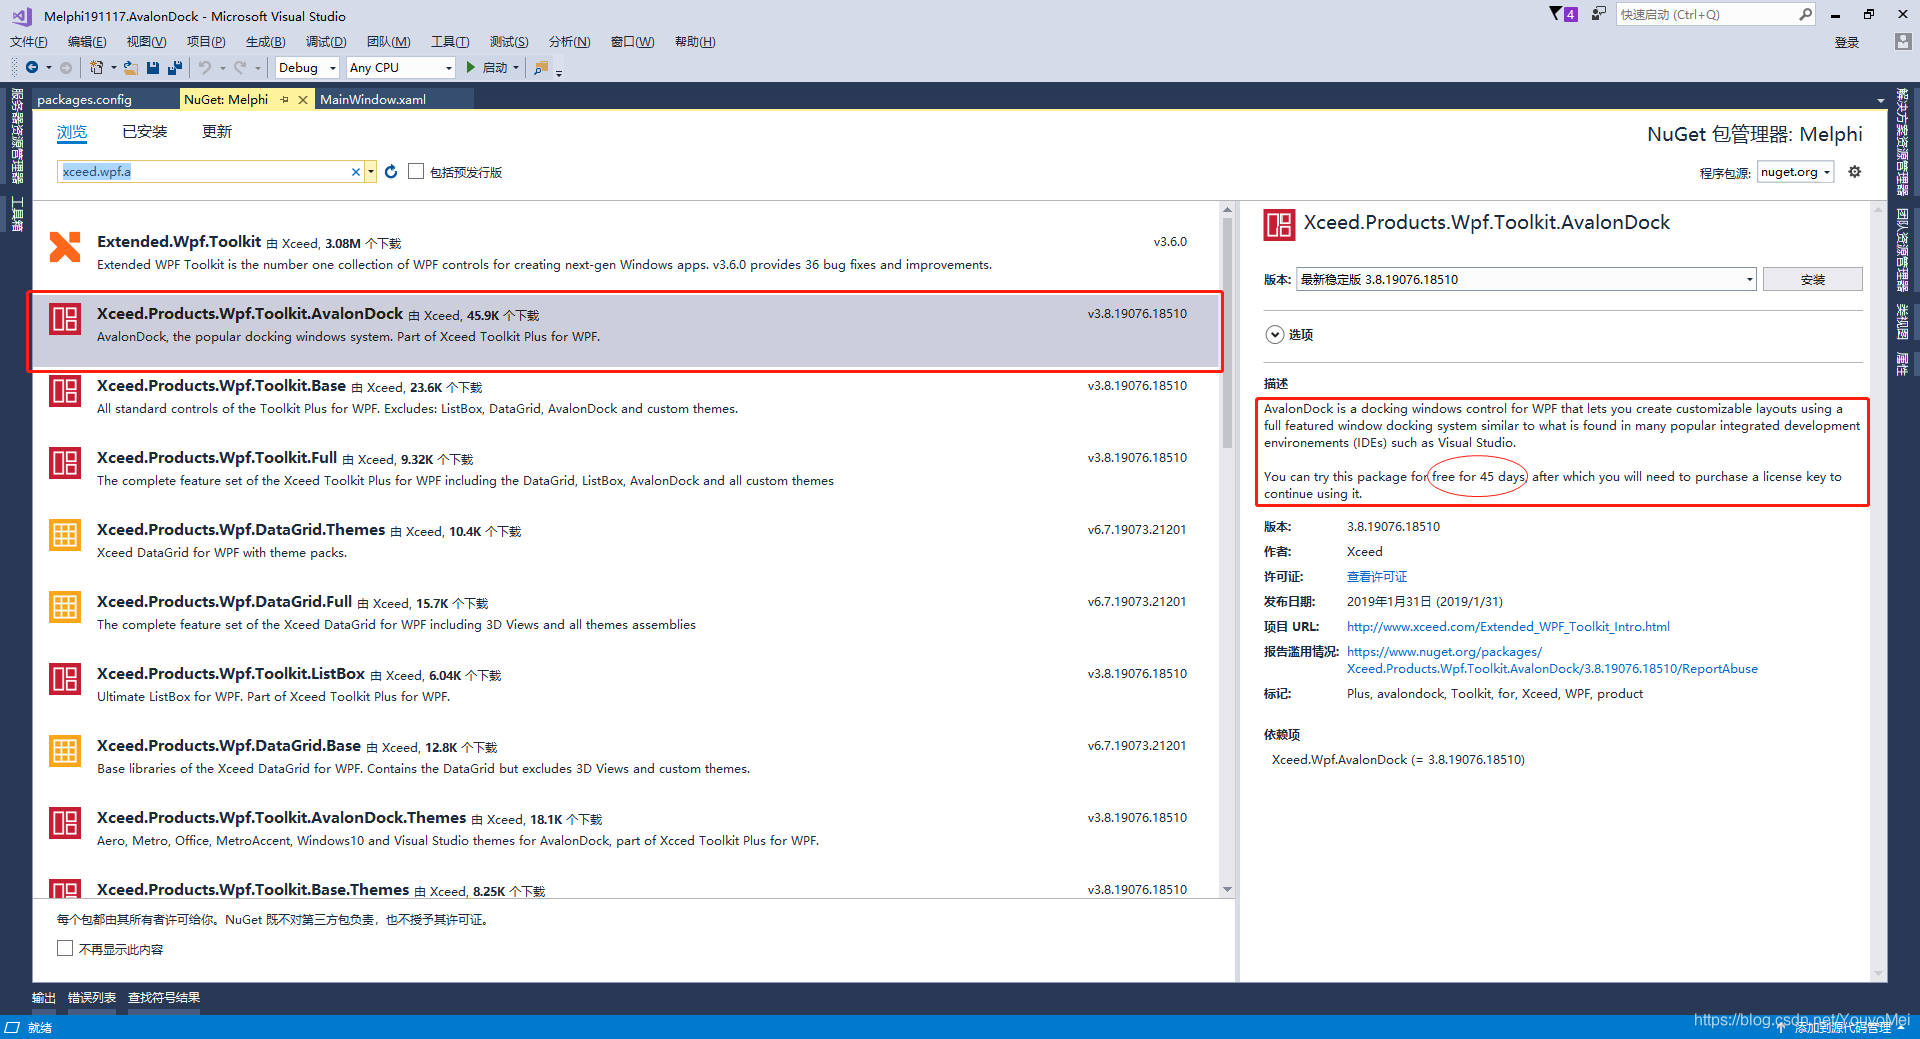
Task: Switch to the packages.config tab
Action: (x=84, y=99)
